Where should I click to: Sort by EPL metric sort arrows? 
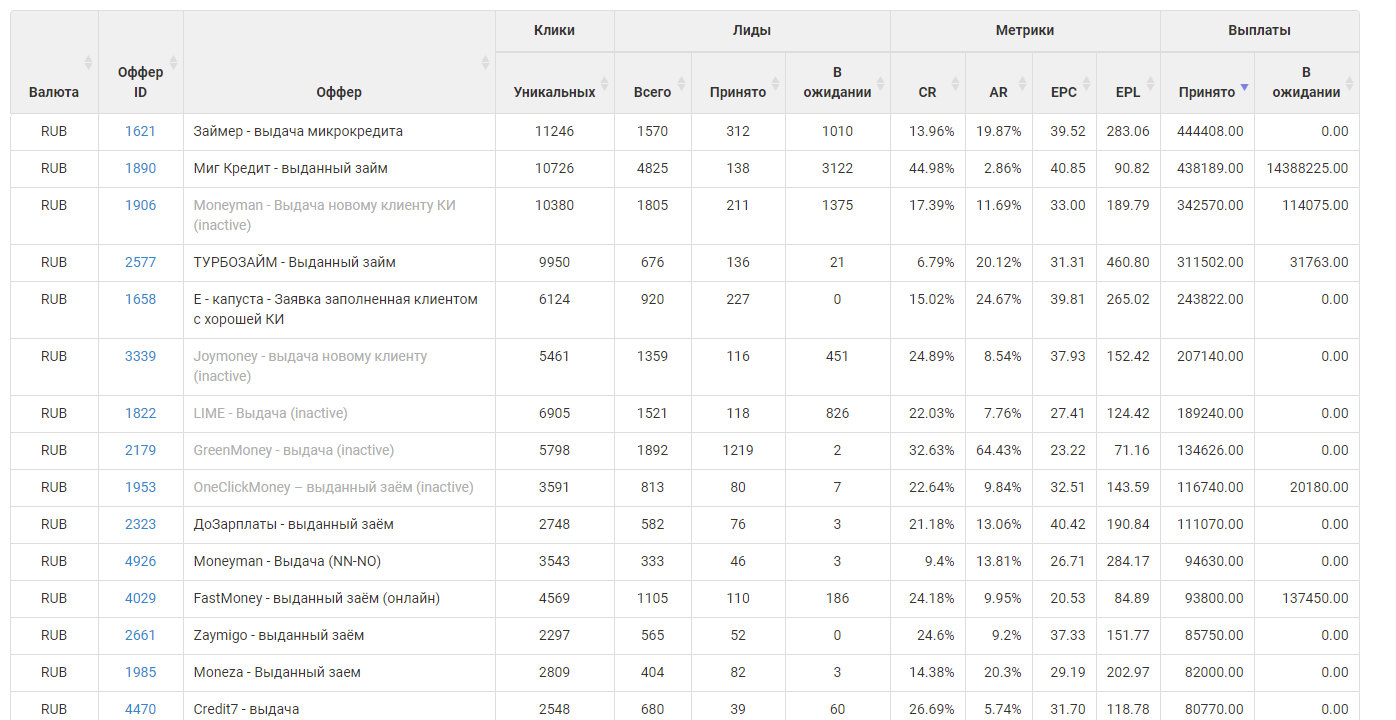pos(1151,83)
